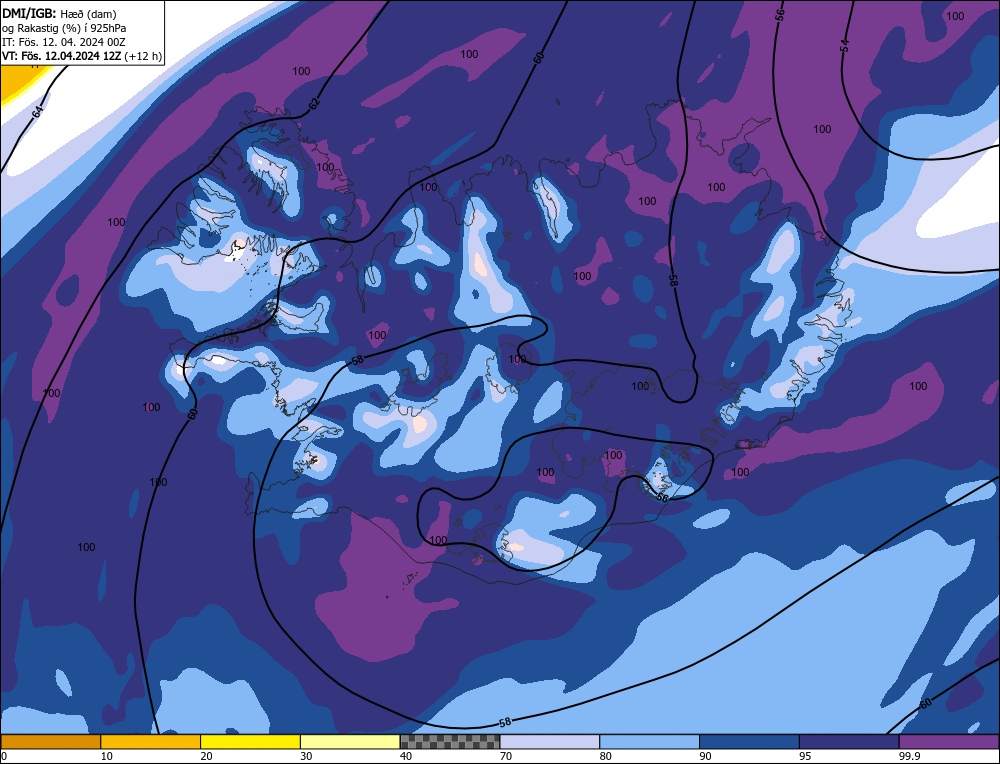
Task: Click the '64' contour label
Action: tap(38, 112)
